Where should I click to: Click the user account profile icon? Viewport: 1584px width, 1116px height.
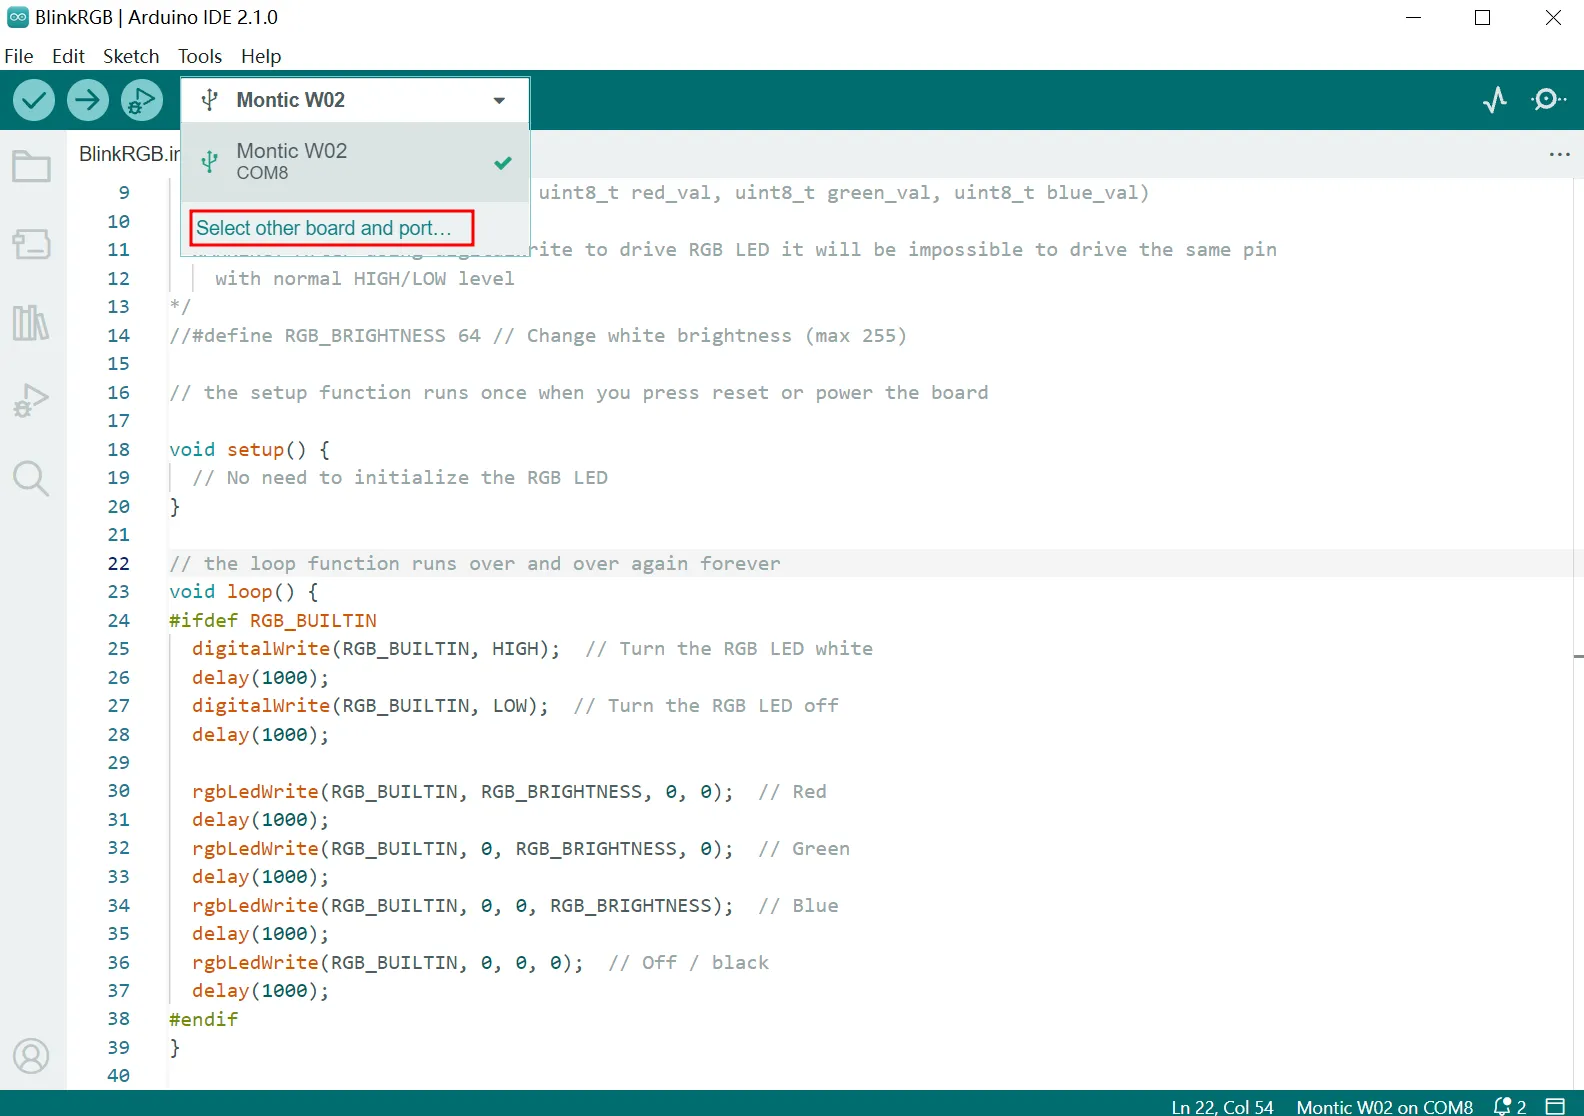tap(31, 1056)
